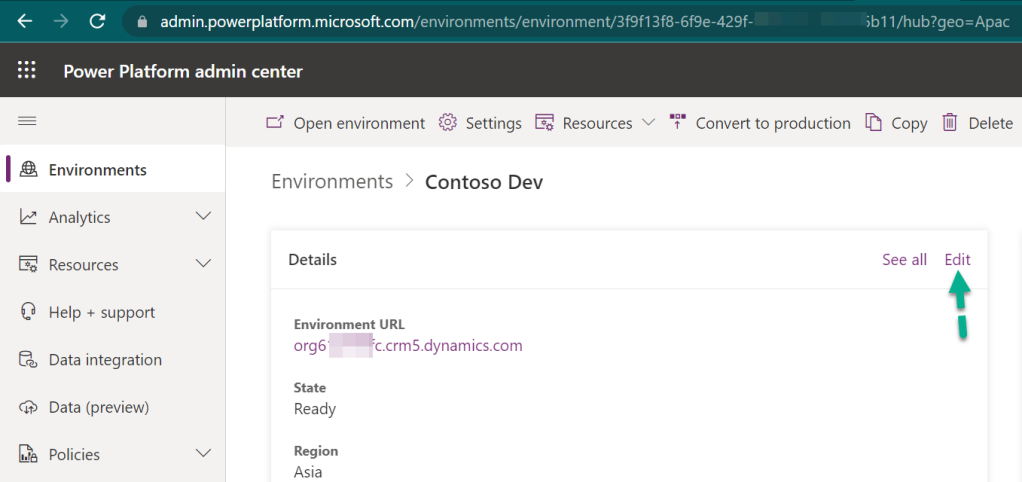Select Analytics in the left navigation
Image resolution: width=1022 pixels, height=482 pixels.
tap(113, 217)
